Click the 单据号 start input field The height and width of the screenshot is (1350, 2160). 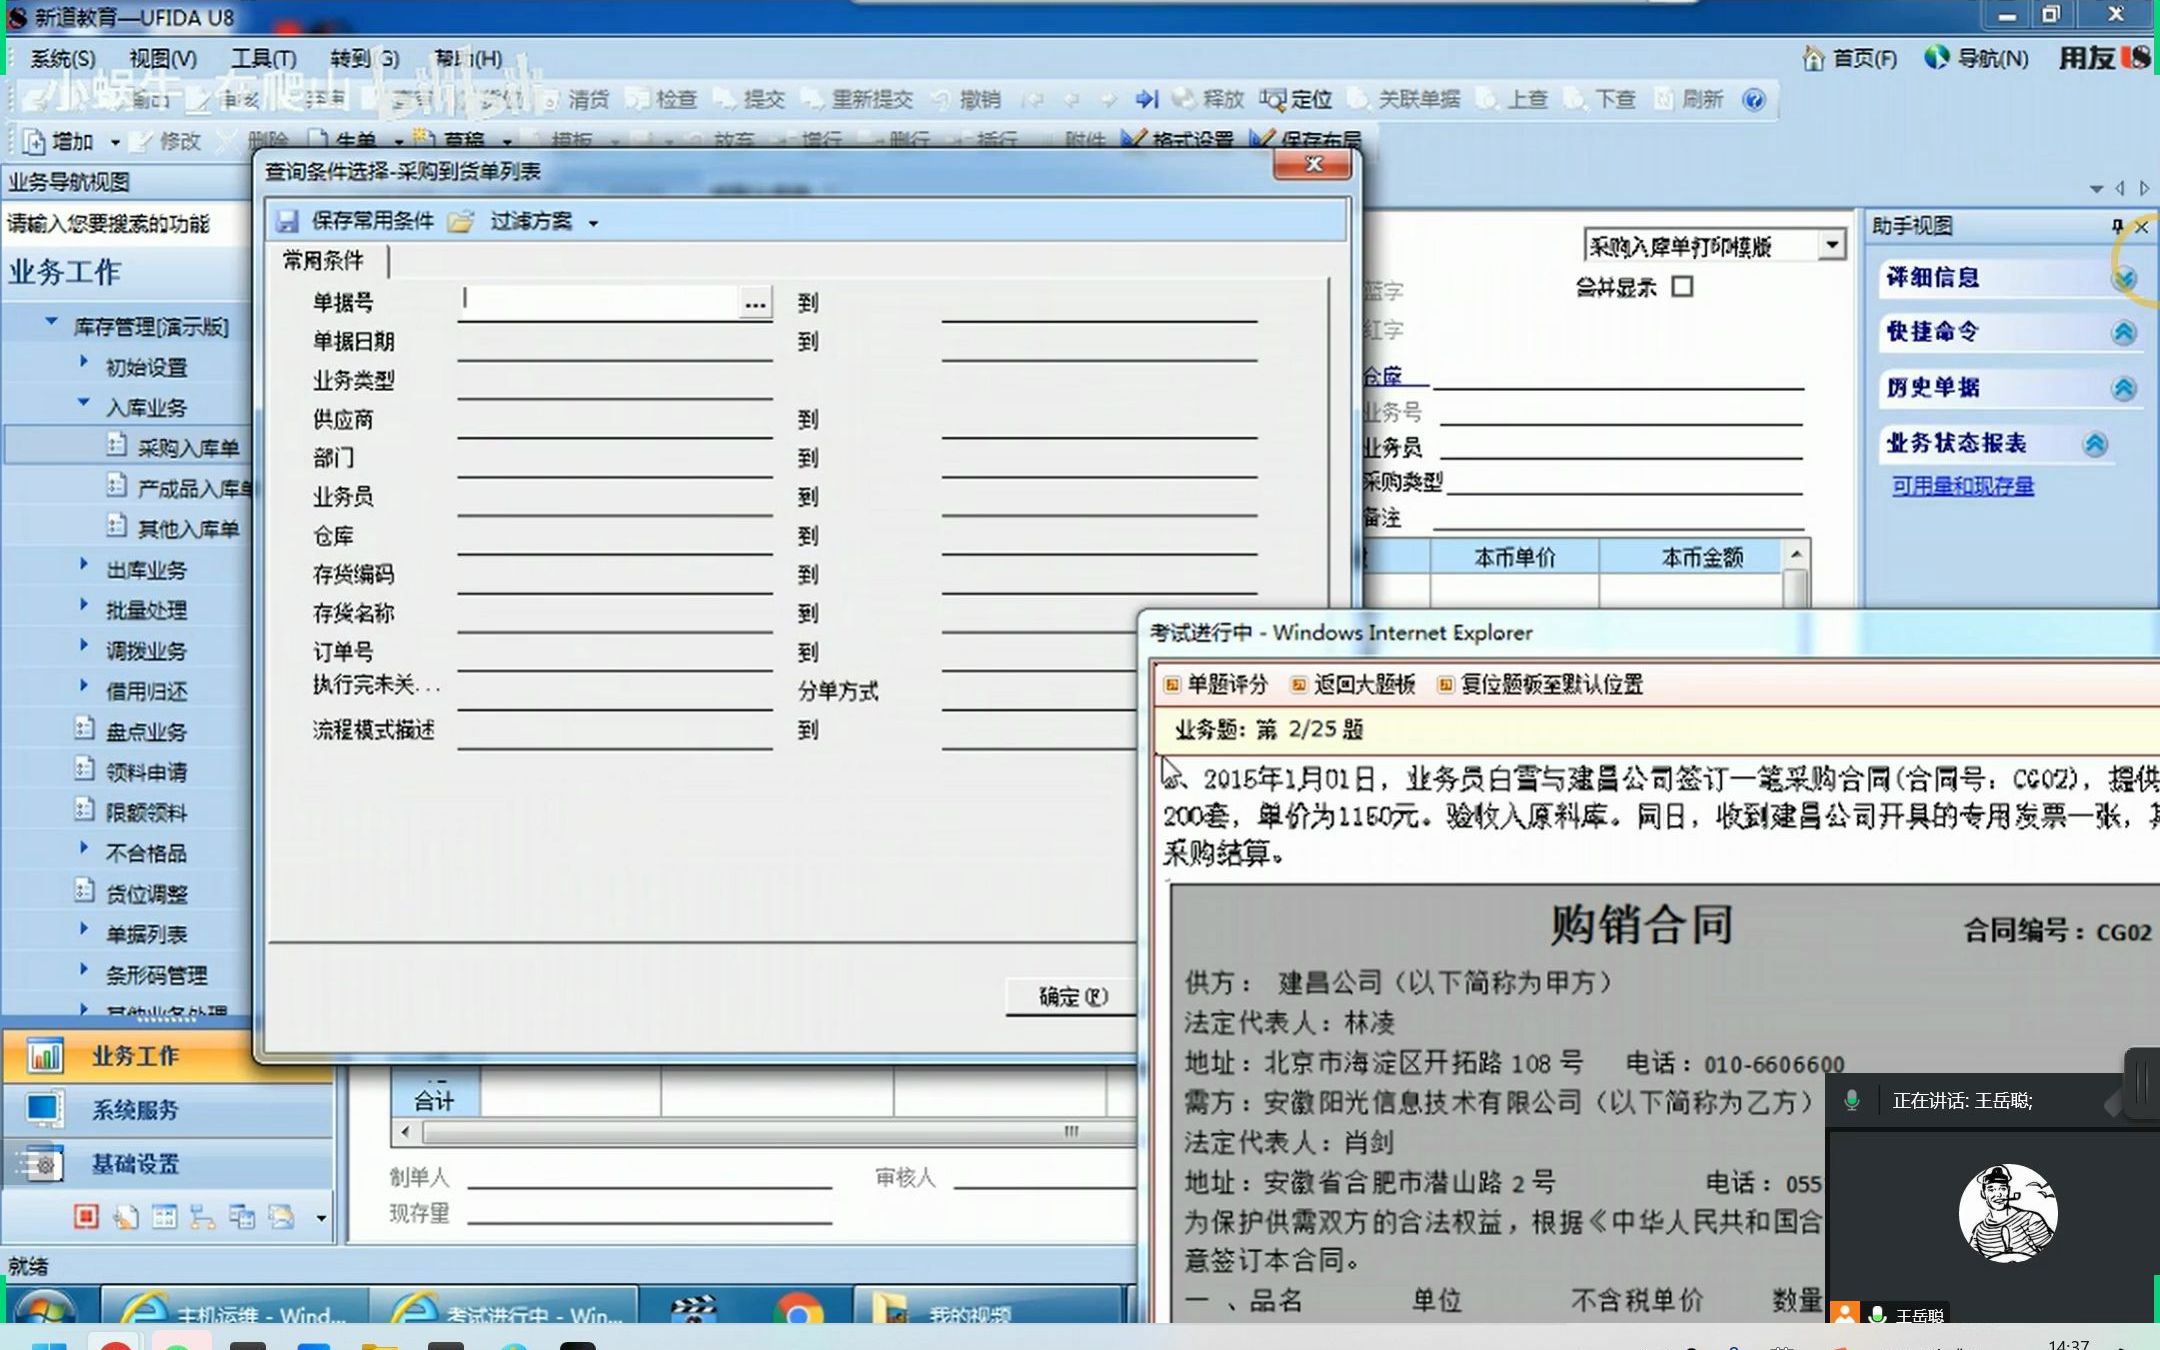pos(600,302)
